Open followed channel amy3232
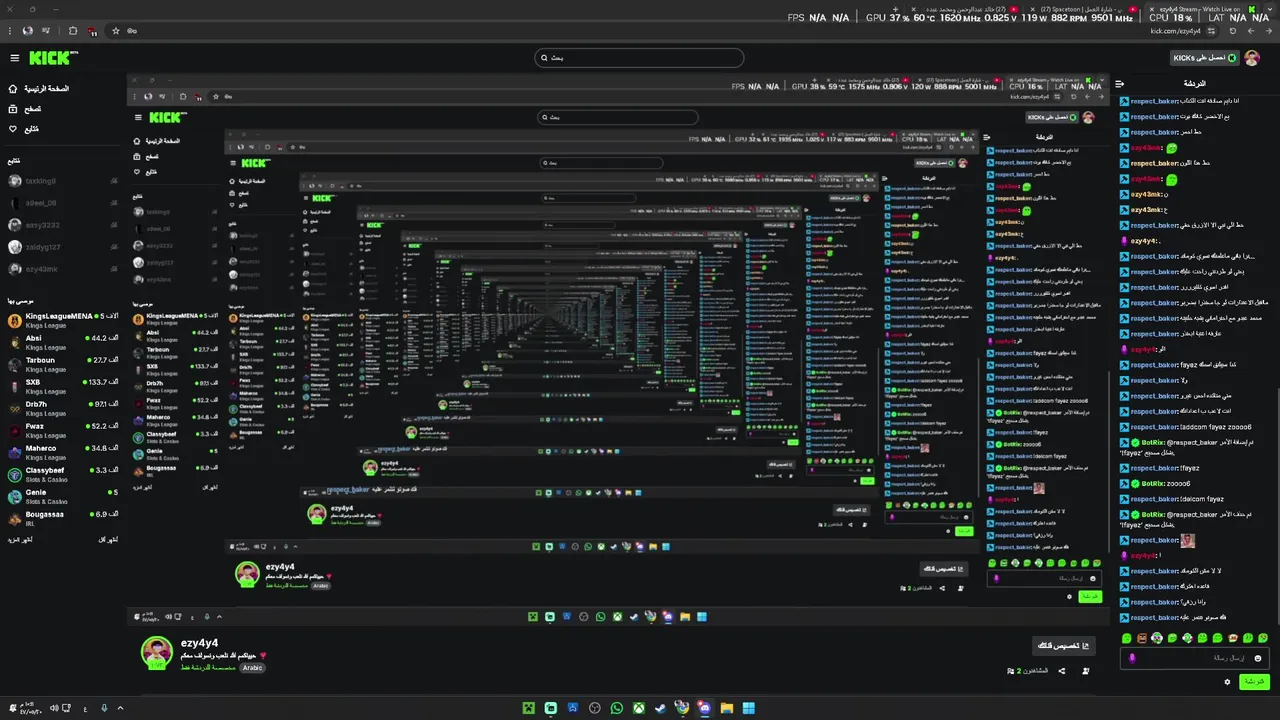This screenshot has width=1280, height=720. [62, 225]
